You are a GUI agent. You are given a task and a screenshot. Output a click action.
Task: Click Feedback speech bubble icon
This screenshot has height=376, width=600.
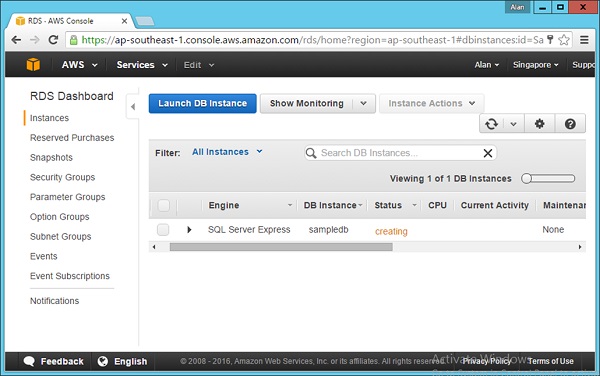tap(29, 361)
